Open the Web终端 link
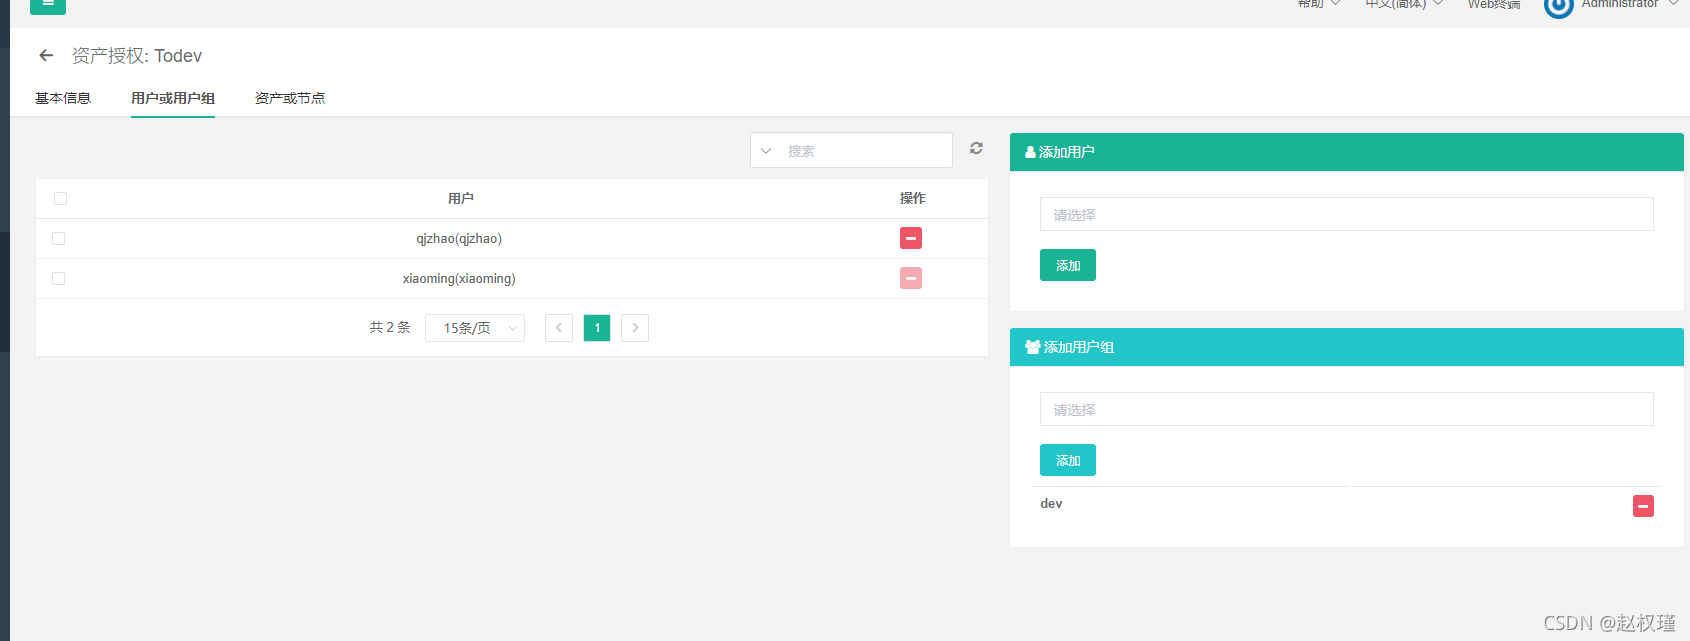 [x=1494, y=4]
